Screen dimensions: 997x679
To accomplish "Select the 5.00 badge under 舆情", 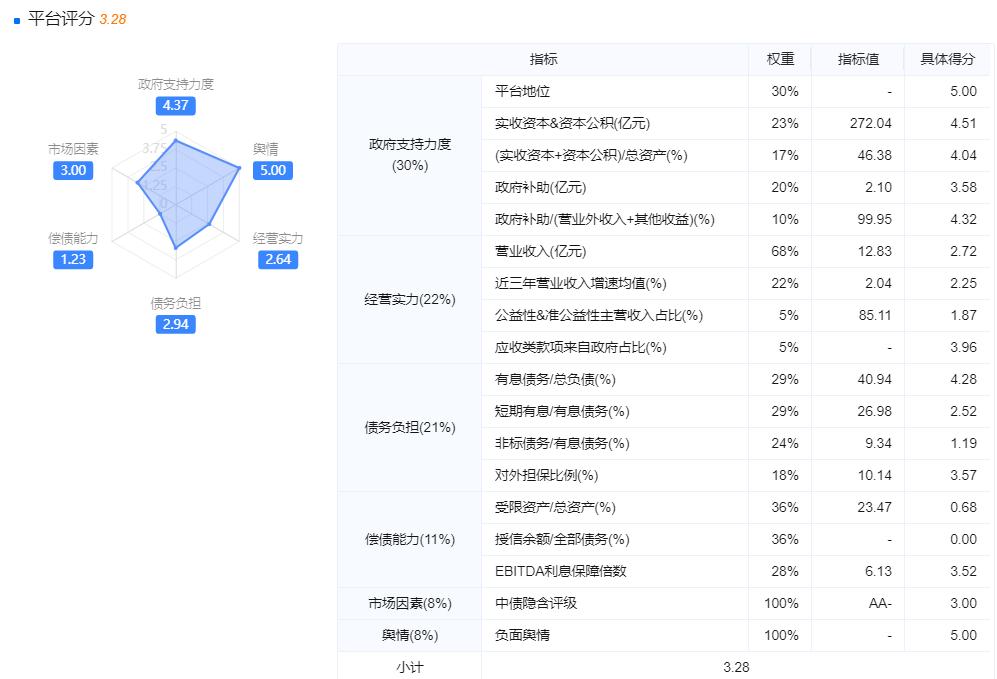I will [x=272, y=170].
